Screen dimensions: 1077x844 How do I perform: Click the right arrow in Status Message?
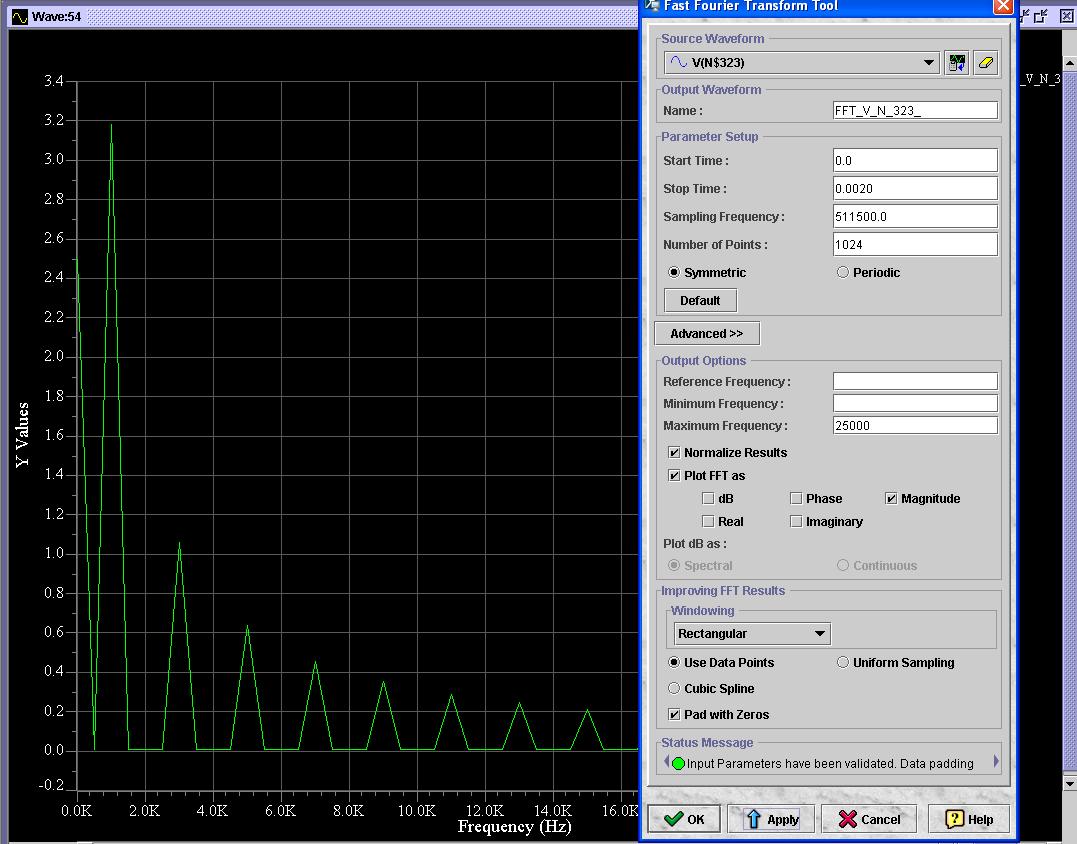coord(993,761)
